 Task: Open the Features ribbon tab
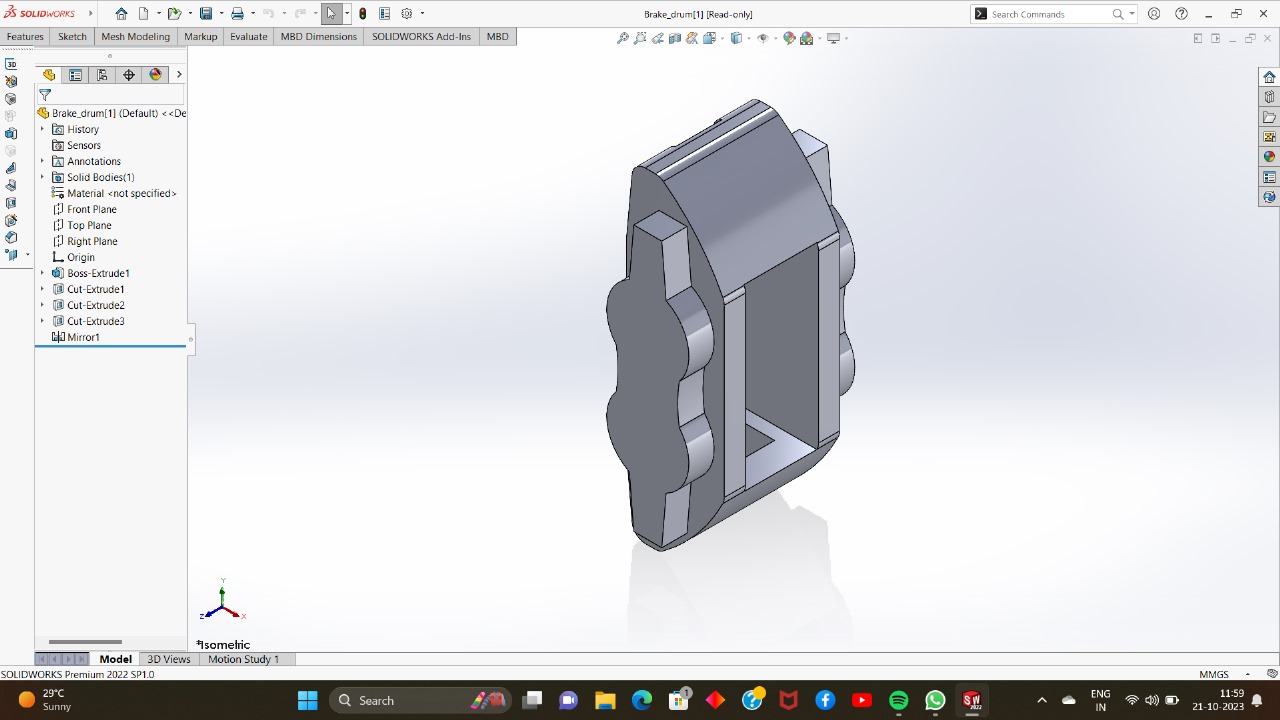[x=25, y=37]
